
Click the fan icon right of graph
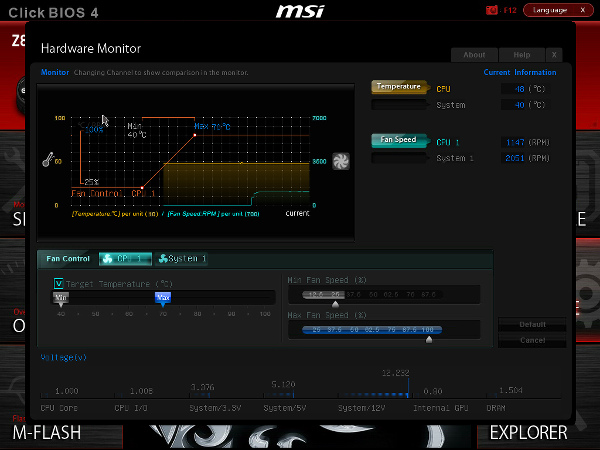coord(341,161)
